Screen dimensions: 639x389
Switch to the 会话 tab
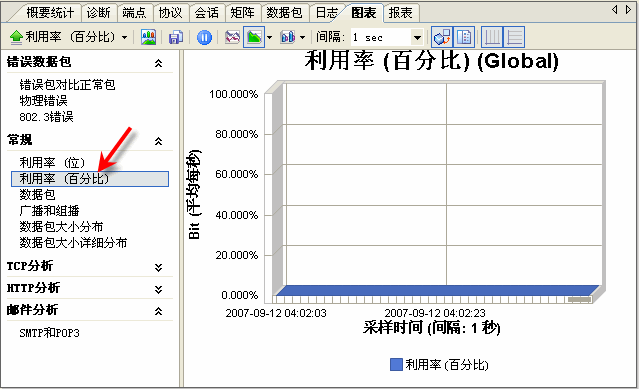207,13
